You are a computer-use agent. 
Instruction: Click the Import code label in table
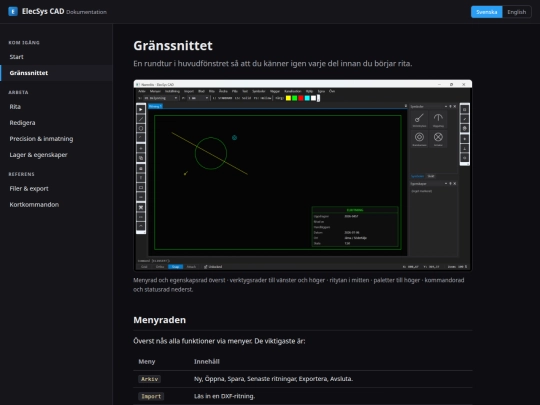tap(151, 396)
